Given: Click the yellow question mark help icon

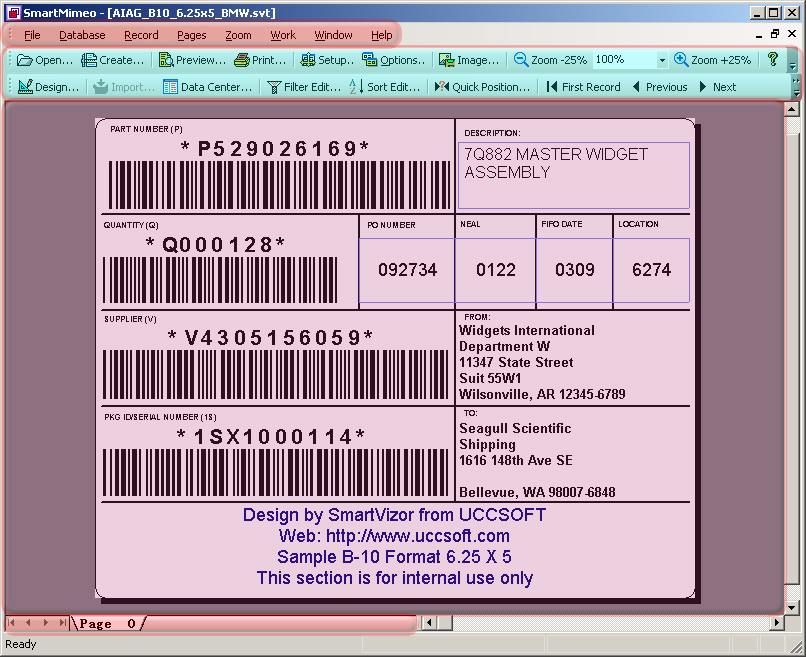Looking at the screenshot, I should point(772,59).
